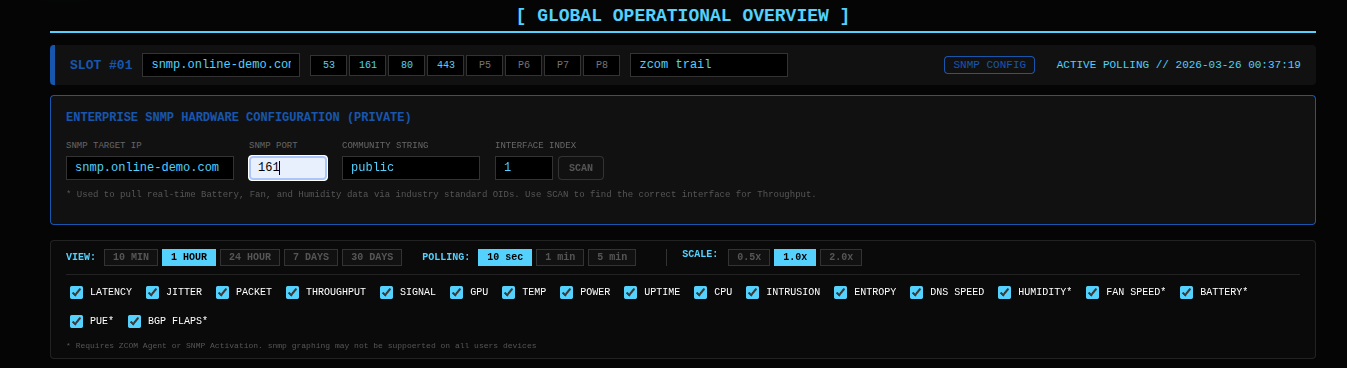Uncheck the BATTERY* checkbox

pos(1186,292)
